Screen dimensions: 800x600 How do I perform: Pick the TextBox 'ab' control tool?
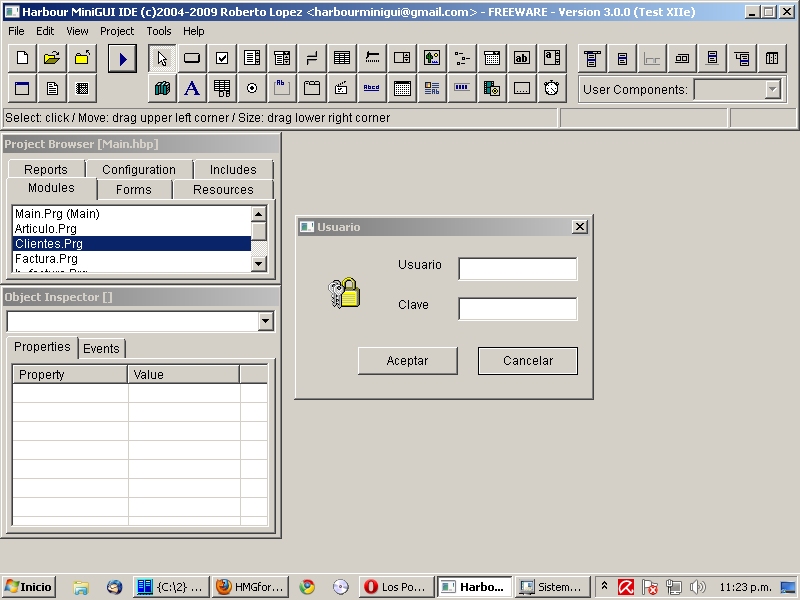tap(521, 58)
